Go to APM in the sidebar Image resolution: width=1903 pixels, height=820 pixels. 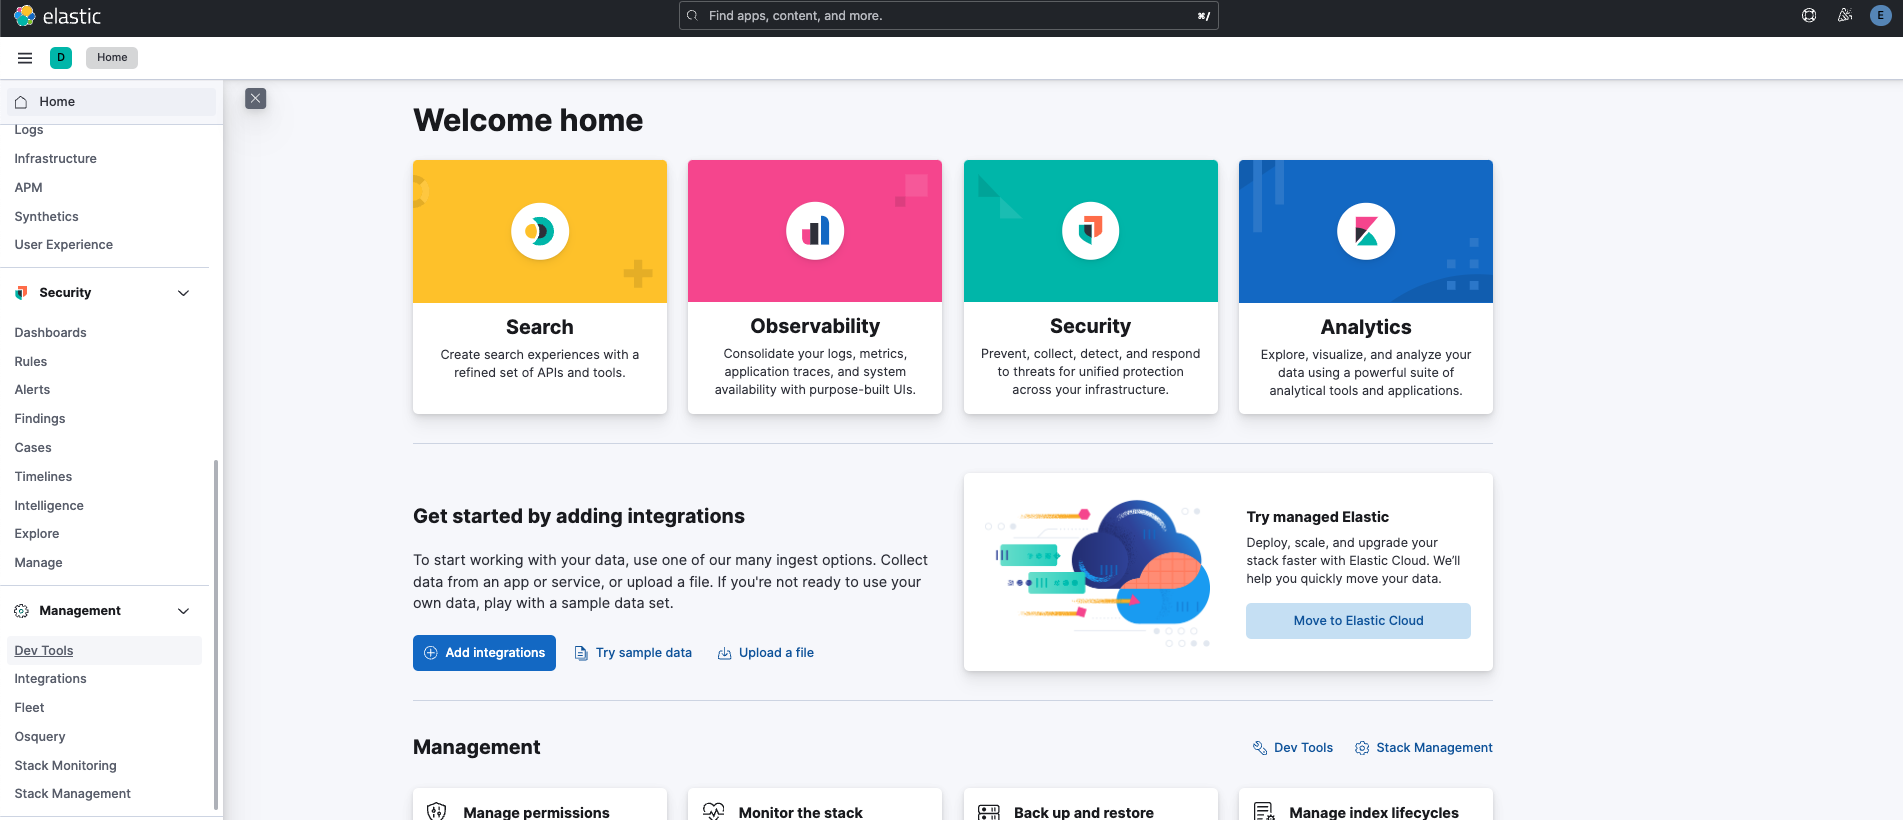(x=28, y=188)
